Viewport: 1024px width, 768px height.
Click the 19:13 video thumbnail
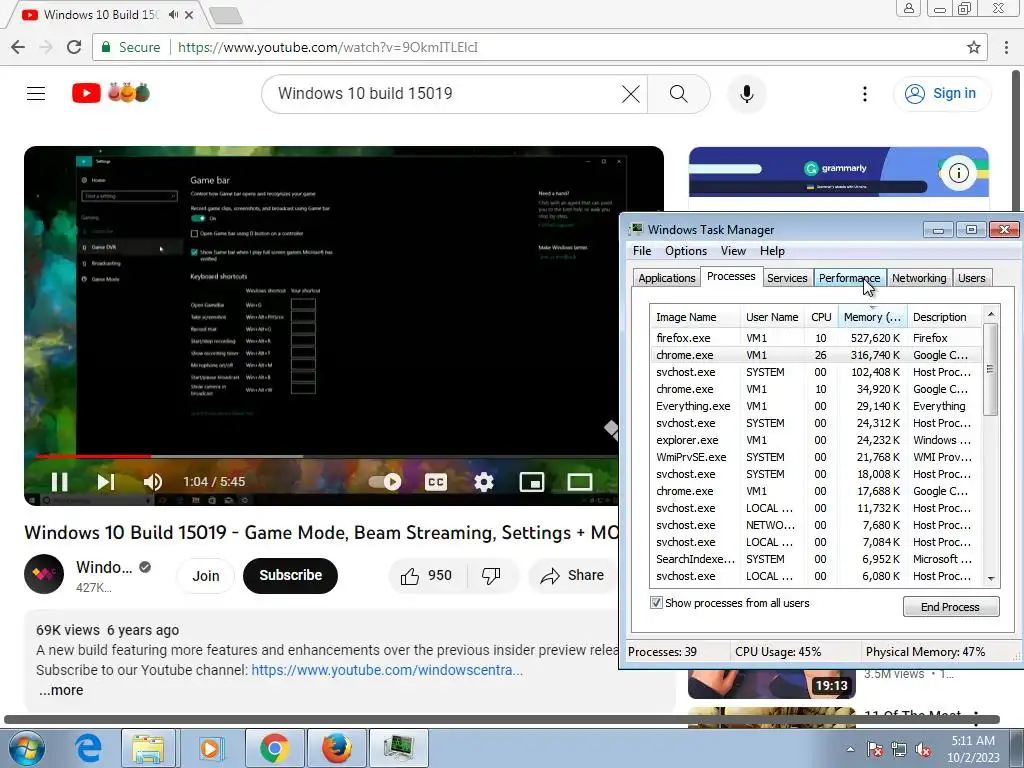point(772,684)
